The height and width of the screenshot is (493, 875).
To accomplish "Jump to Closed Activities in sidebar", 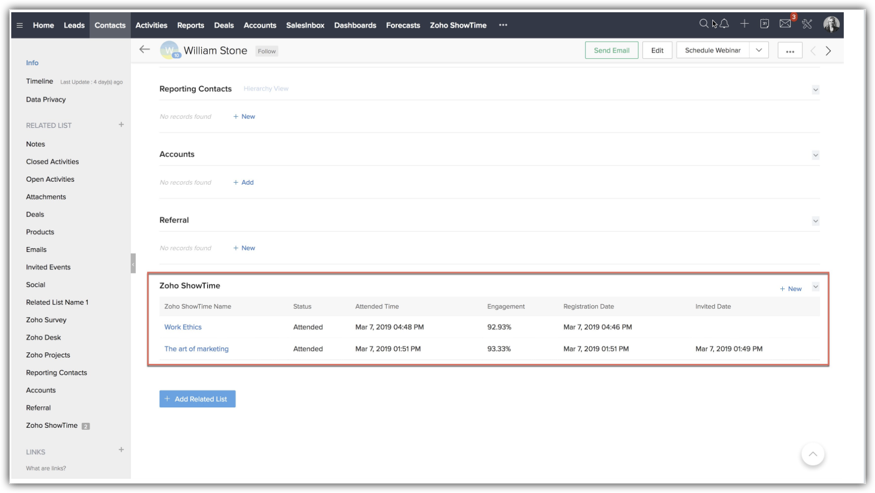I will click(x=52, y=161).
